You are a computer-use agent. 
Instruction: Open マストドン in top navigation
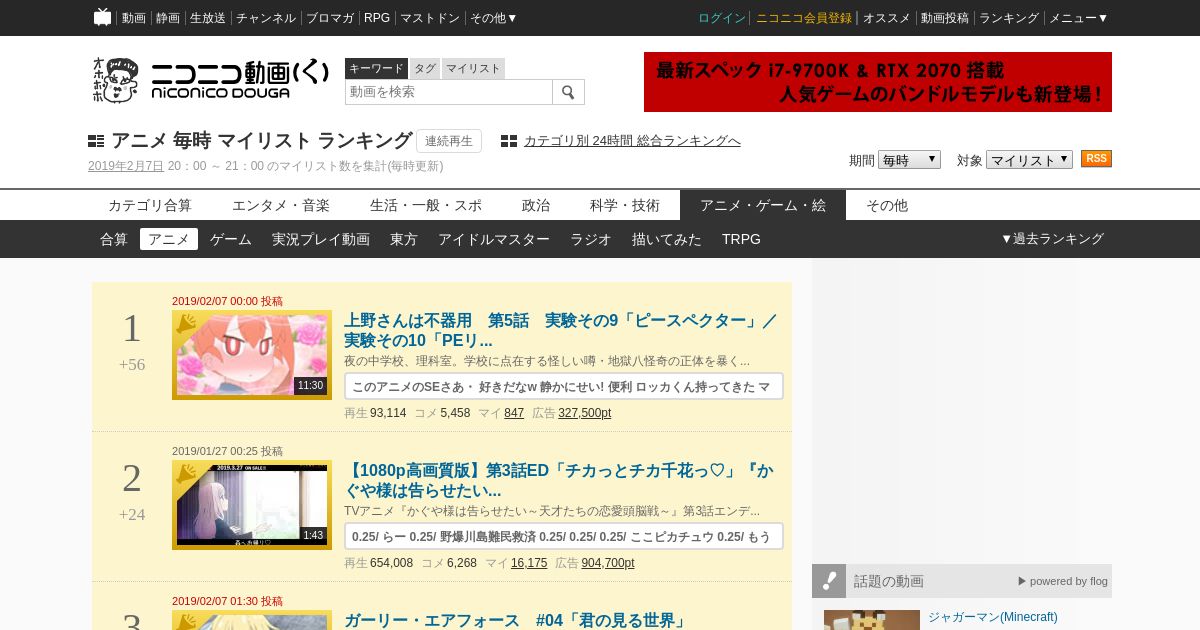(430, 18)
